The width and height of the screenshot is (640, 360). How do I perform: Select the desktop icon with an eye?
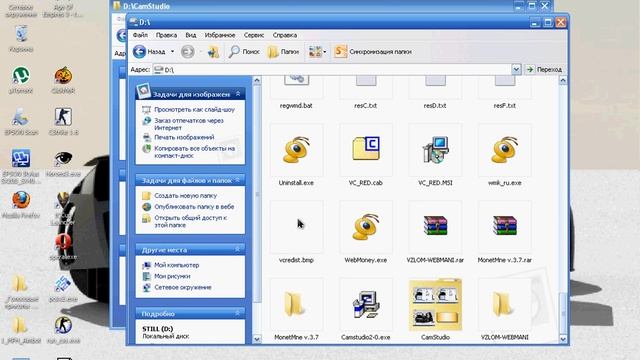63,159
